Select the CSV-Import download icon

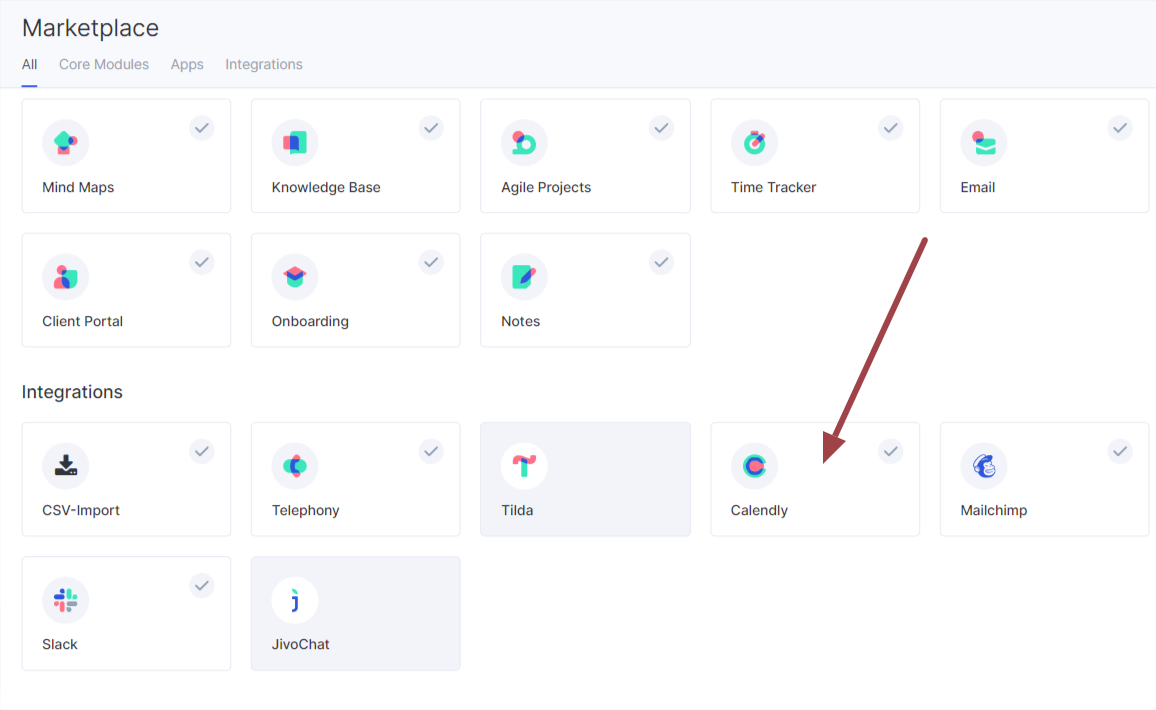[x=66, y=465]
